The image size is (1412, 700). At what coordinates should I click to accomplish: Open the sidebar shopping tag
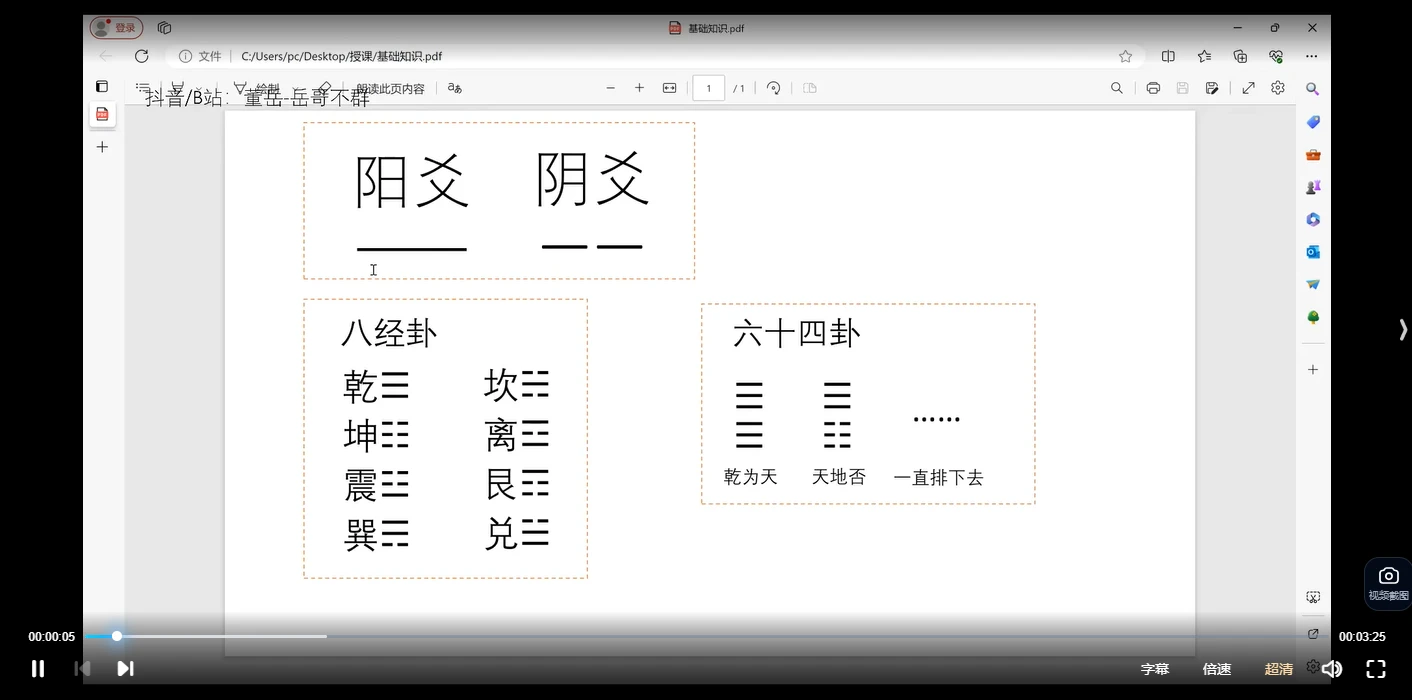1313,122
